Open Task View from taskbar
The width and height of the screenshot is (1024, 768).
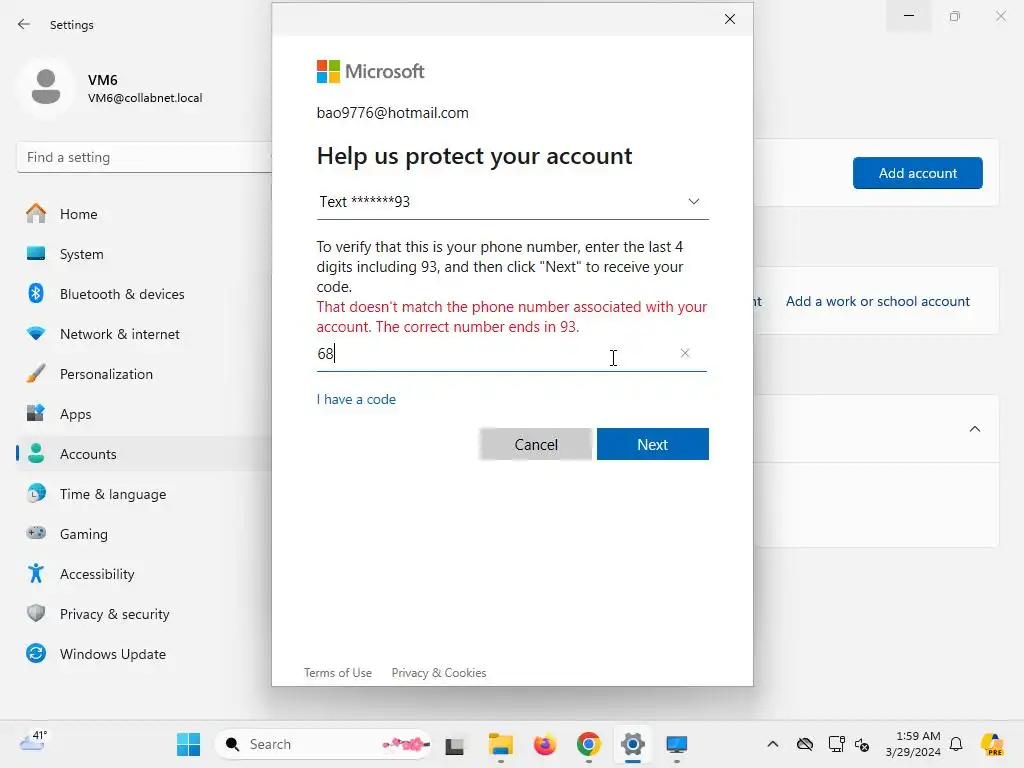[455, 744]
